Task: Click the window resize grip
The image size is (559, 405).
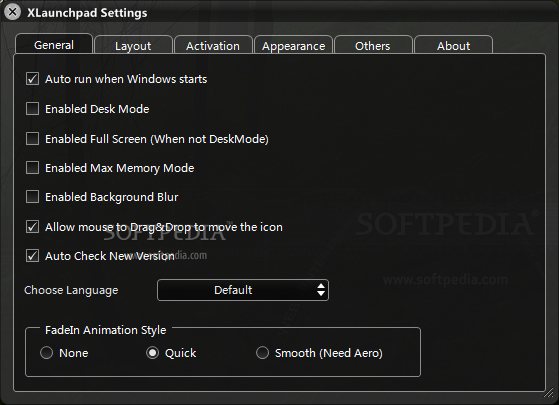Action: (x=549, y=393)
